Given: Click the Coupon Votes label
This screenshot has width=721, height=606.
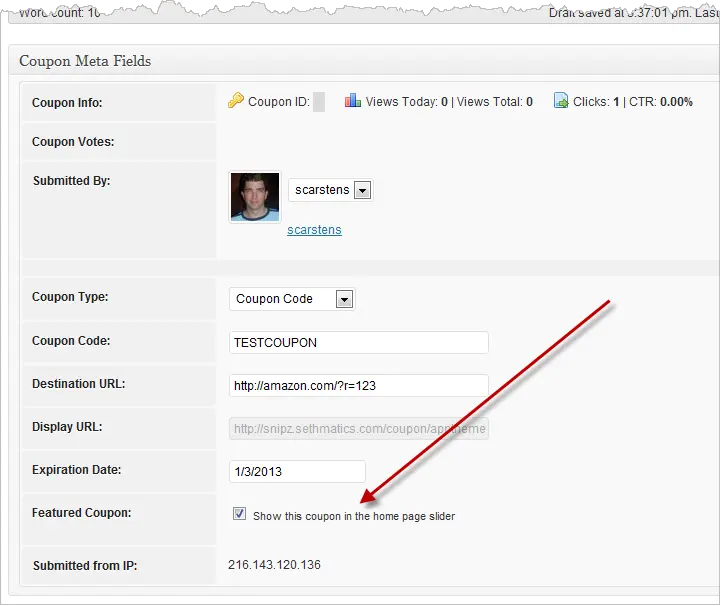Looking at the screenshot, I should coord(73,142).
